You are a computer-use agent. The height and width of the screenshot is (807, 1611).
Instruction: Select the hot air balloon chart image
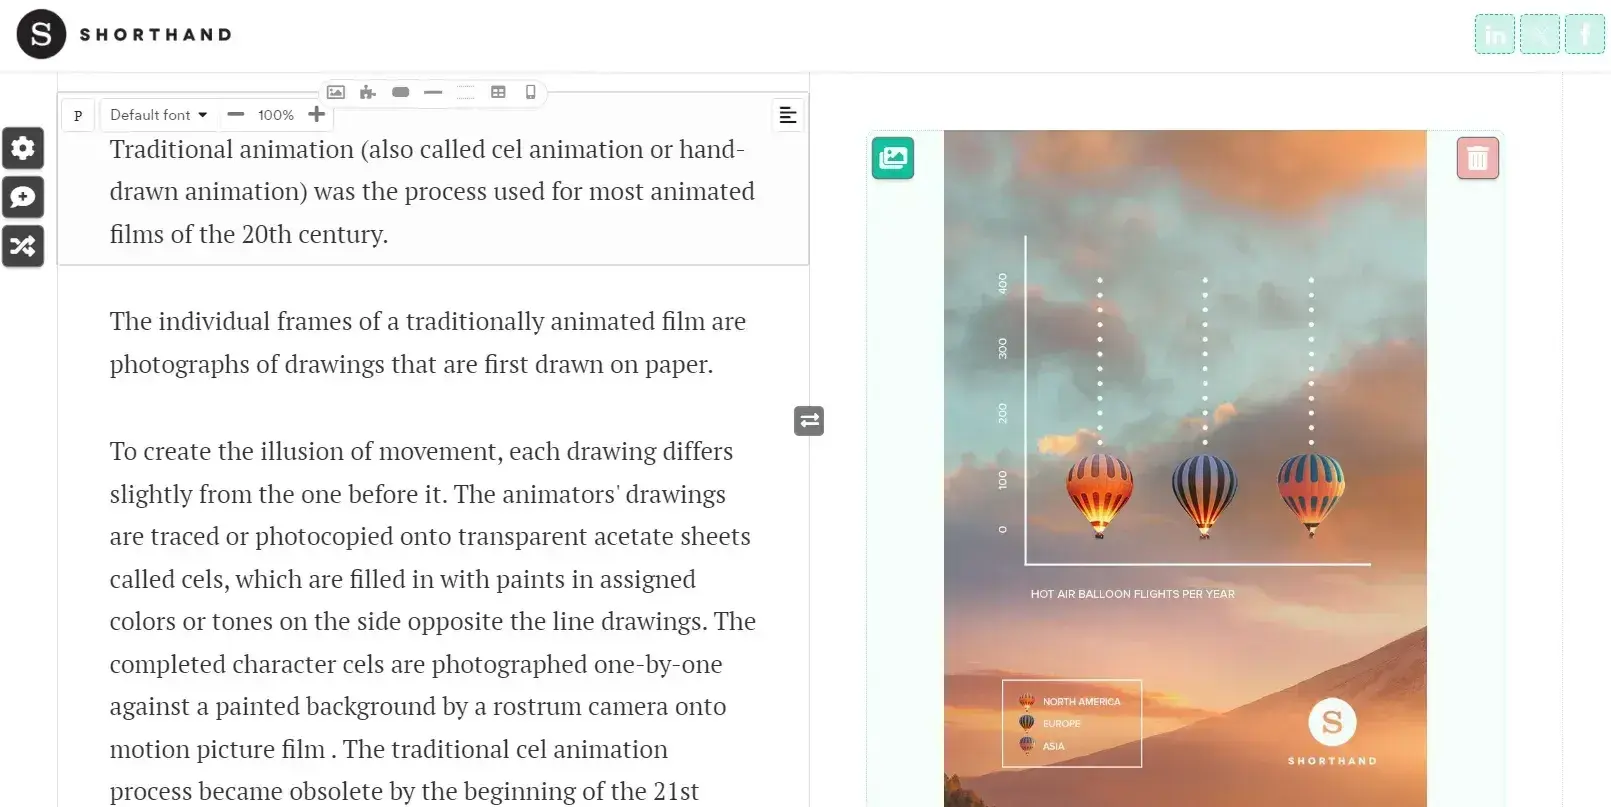click(1185, 468)
